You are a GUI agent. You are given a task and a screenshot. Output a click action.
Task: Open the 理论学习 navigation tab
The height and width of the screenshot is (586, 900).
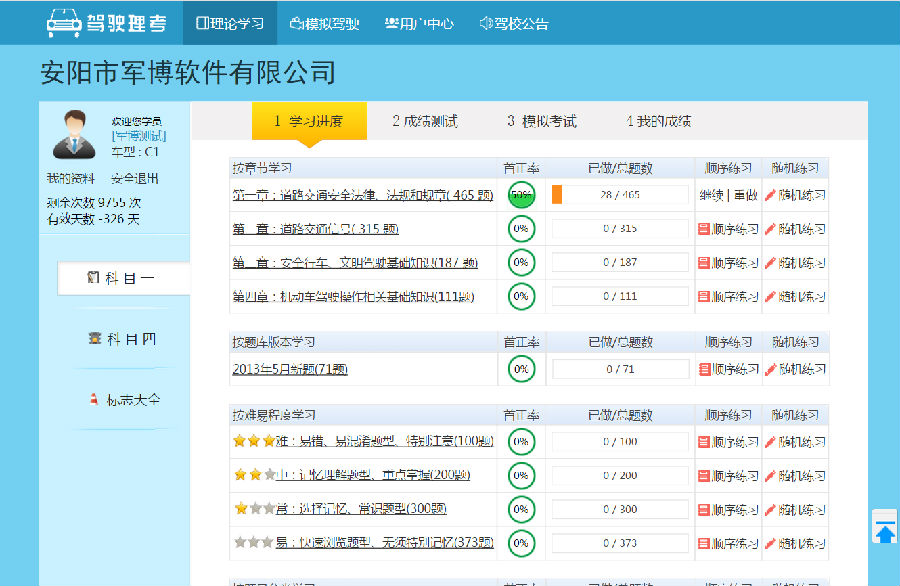230,23
